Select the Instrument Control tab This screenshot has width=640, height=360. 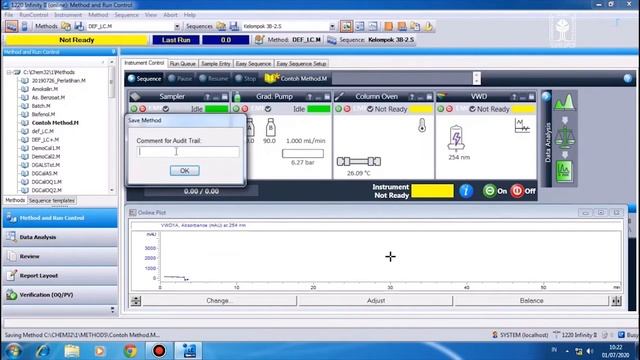[x=144, y=63]
